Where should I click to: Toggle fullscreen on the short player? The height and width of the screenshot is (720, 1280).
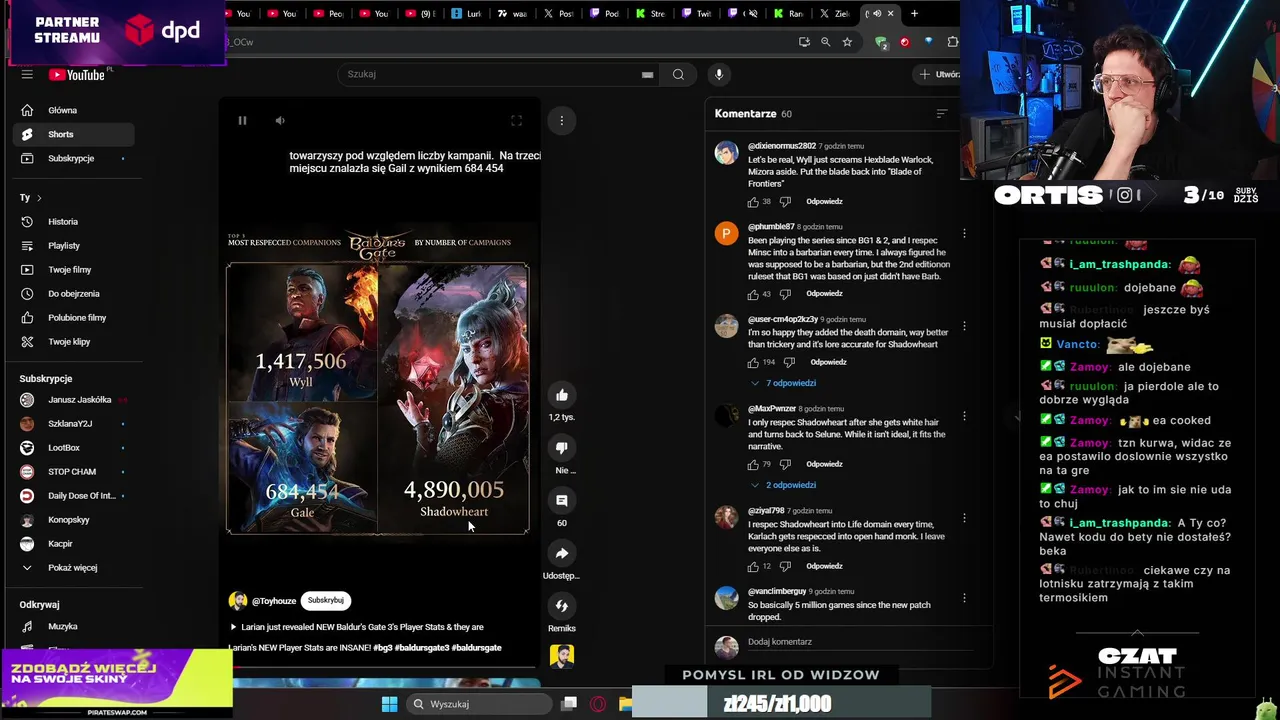[516, 121]
